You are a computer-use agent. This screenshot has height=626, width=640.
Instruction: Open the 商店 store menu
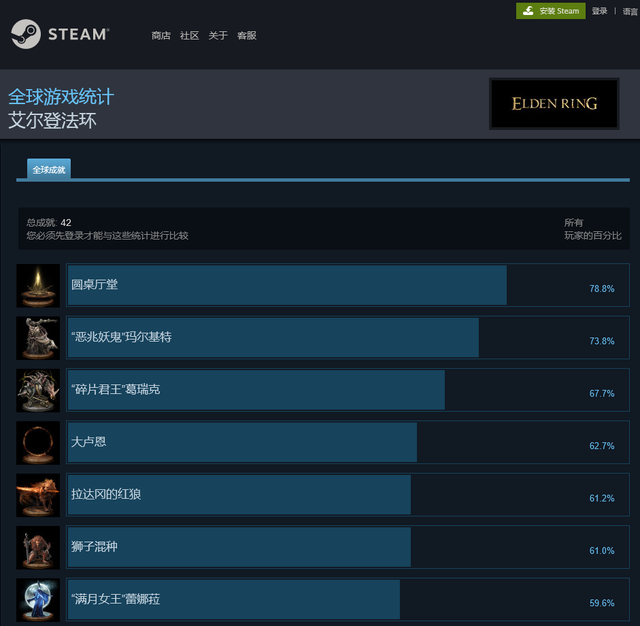tap(161, 36)
